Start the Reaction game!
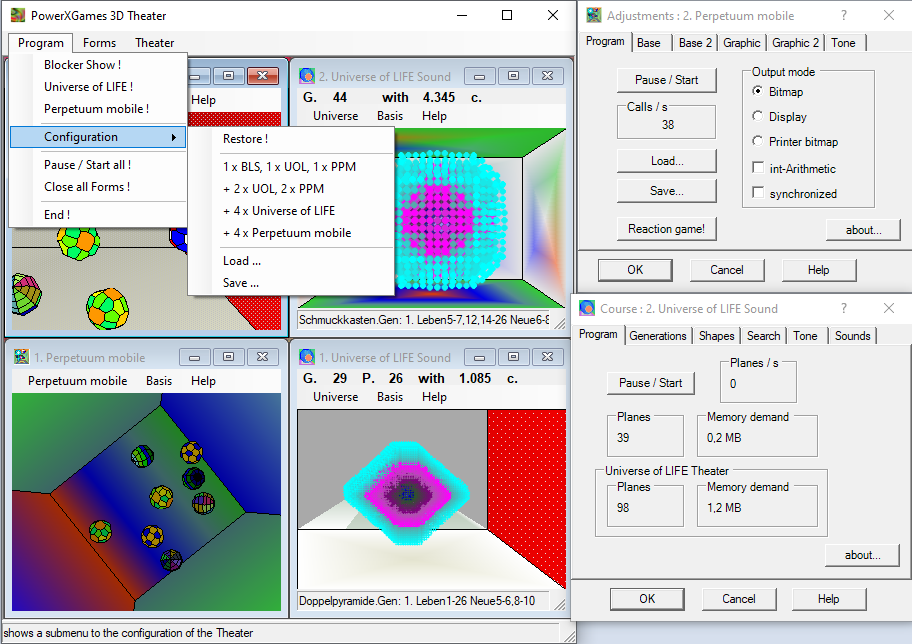The image size is (912, 644). [x=667, y=229]
